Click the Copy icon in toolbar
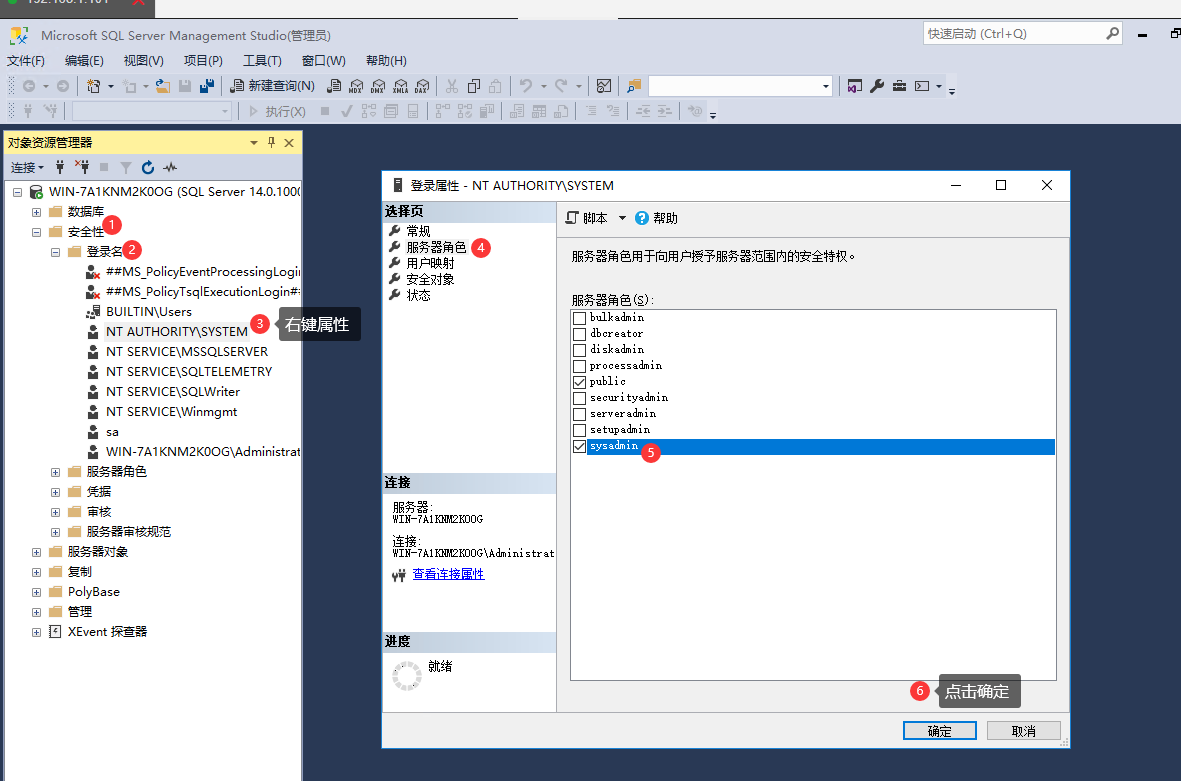The height and width of the screenshot is (781, 1181). 474,86
